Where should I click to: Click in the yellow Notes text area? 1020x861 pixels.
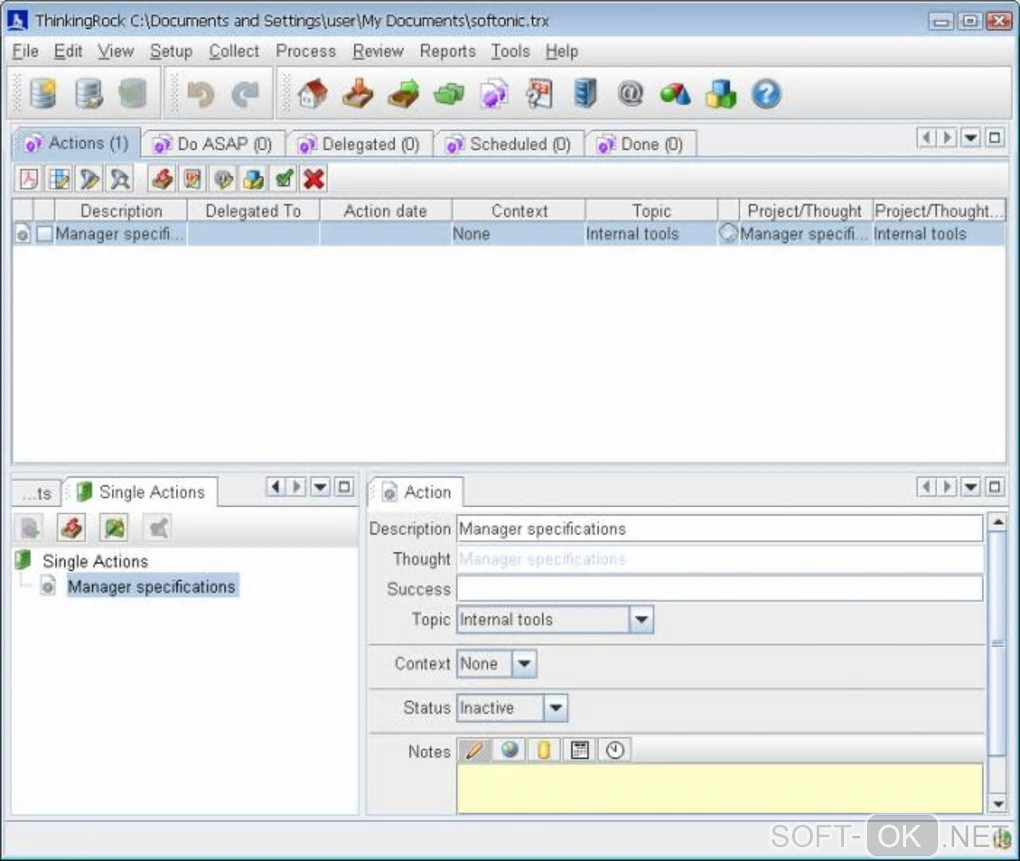click(x=719, y=788)
